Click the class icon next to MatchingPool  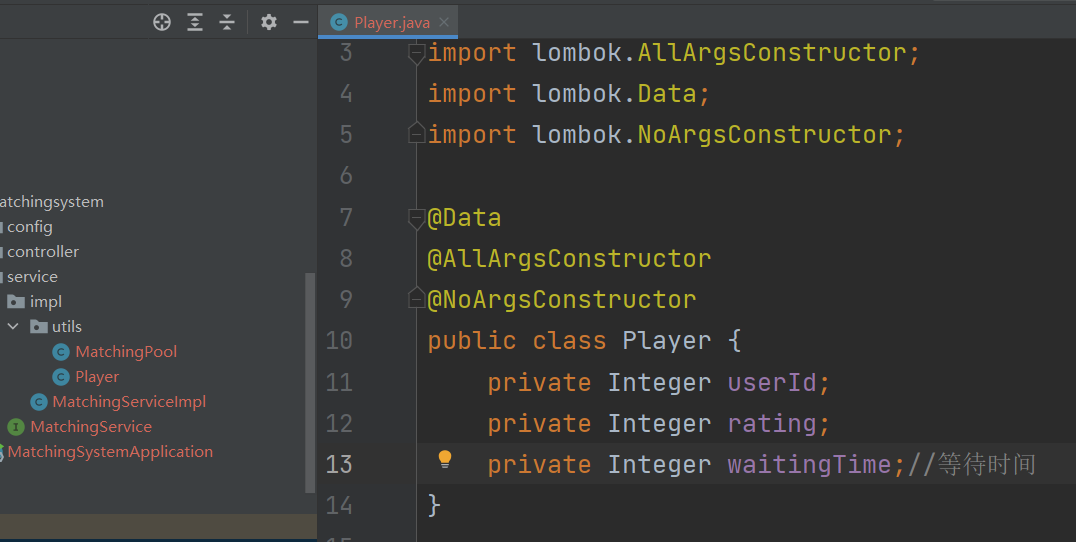[61, 352]
